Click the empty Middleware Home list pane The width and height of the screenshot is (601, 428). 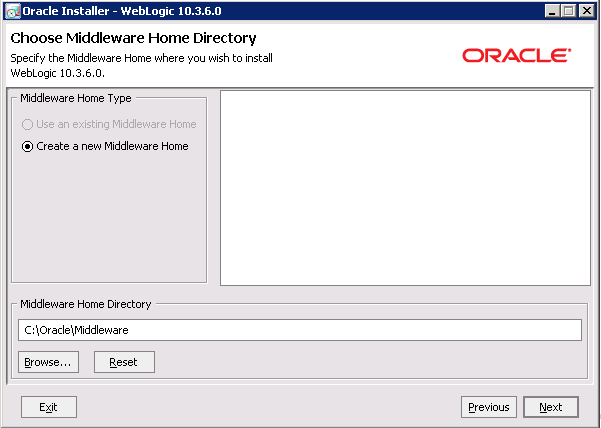point(405,188)
